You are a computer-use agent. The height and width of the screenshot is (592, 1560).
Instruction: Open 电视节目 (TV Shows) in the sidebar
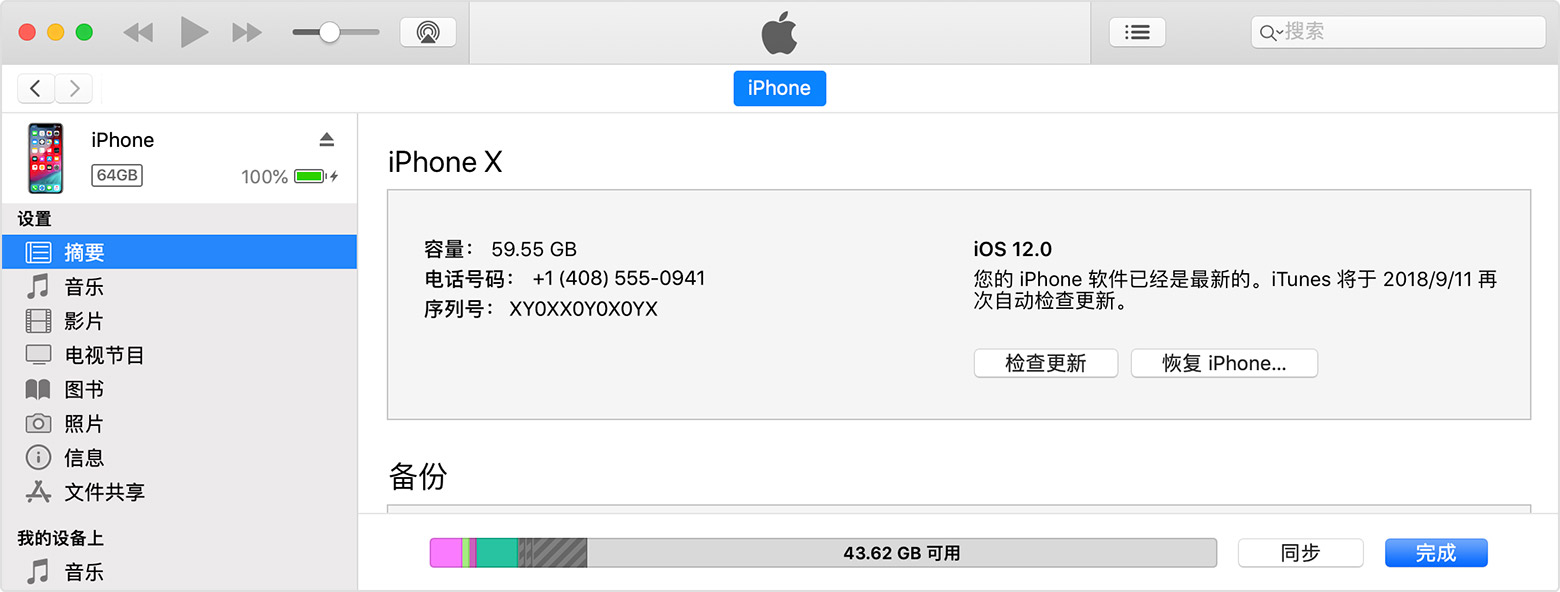click(100, 354)
